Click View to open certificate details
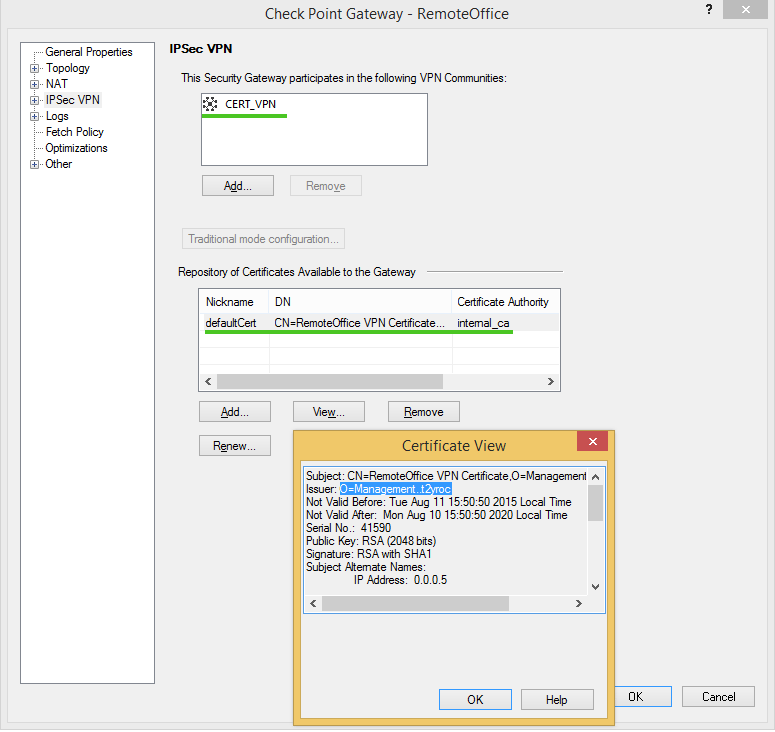Viewport: 775px width, 732px height. [x=329, y=412]
